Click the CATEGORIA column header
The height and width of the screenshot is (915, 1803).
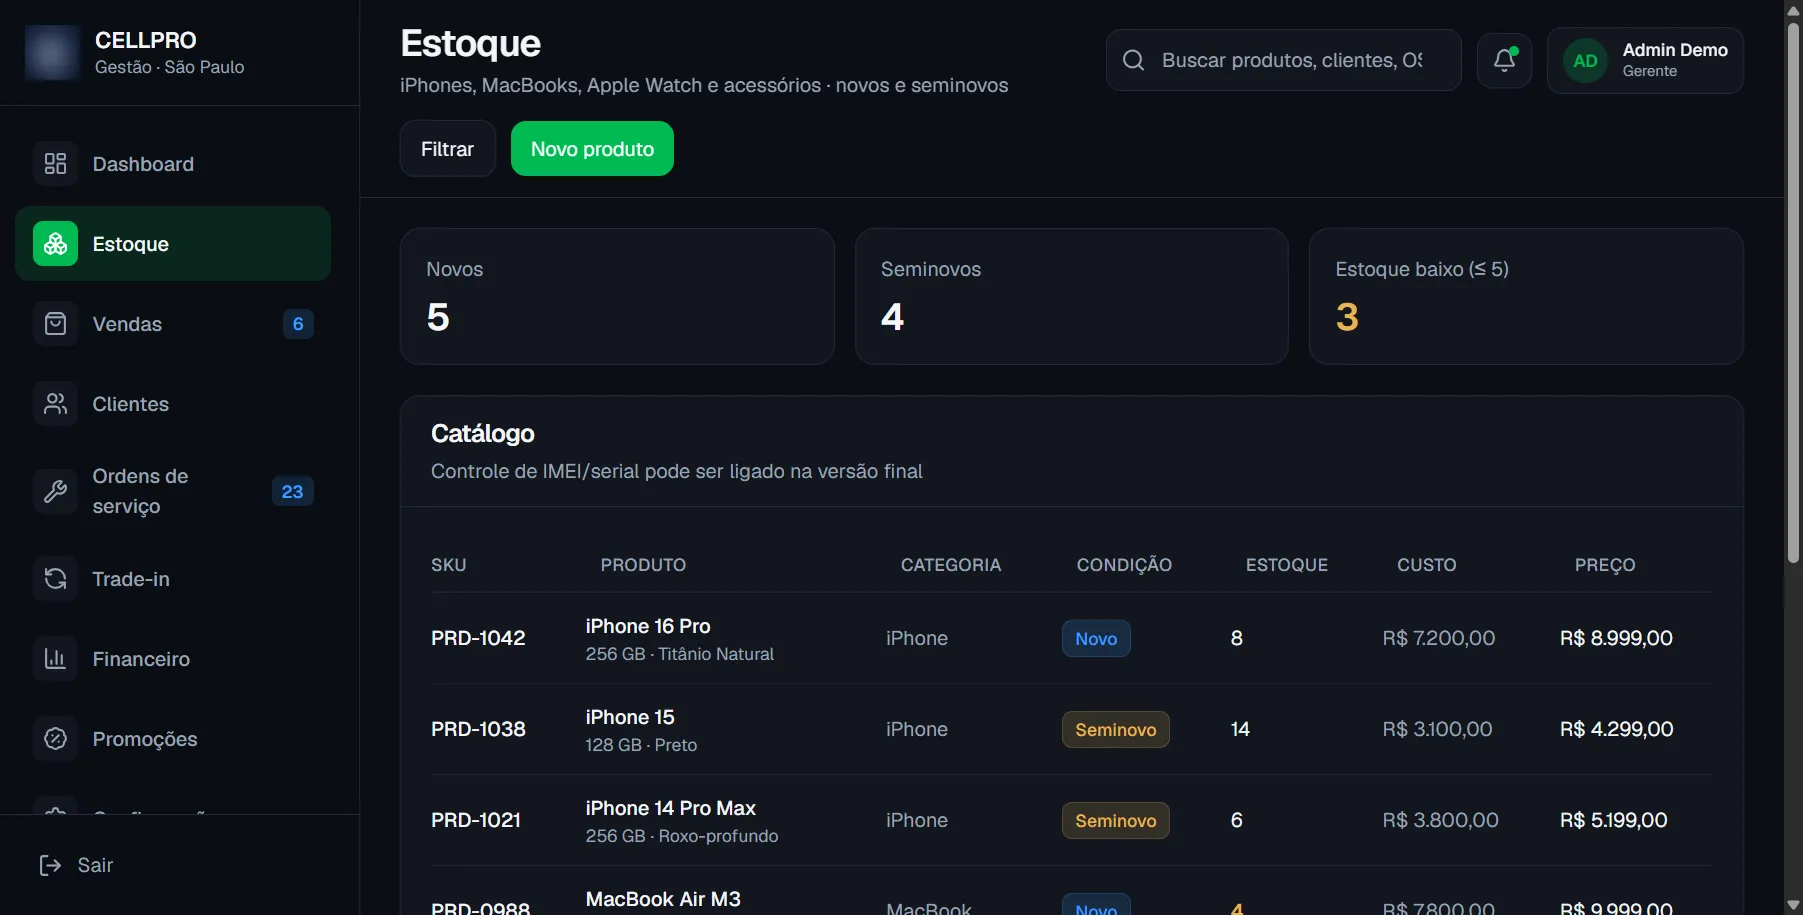click(951, 565)
